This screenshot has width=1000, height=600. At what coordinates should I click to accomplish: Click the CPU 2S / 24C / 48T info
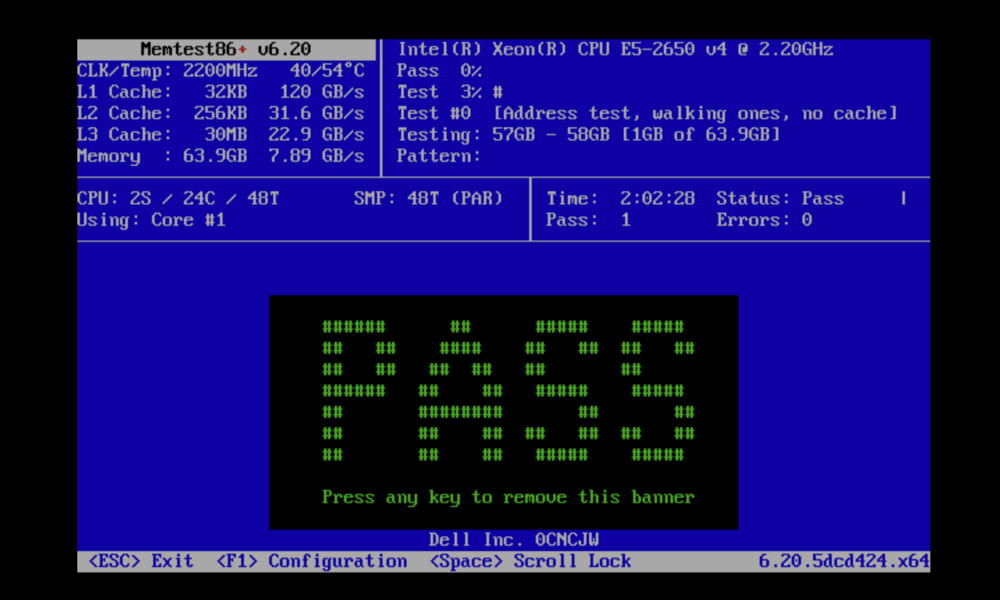click(x=178, y=198)
